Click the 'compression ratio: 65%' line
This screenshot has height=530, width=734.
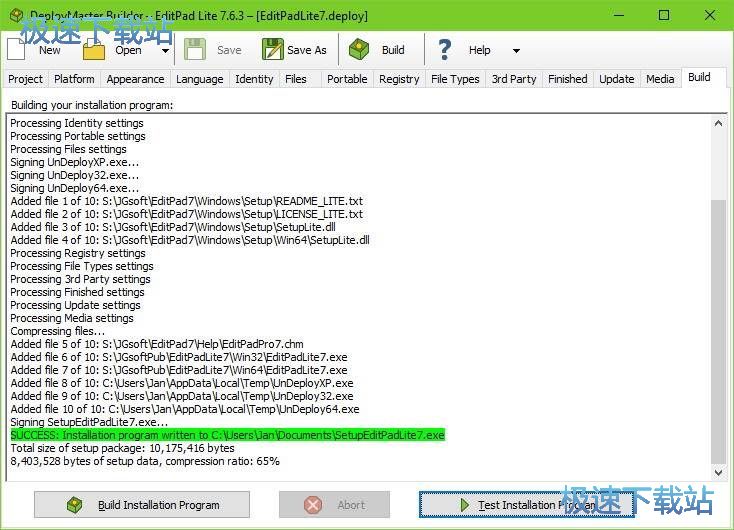click(145, 461)
